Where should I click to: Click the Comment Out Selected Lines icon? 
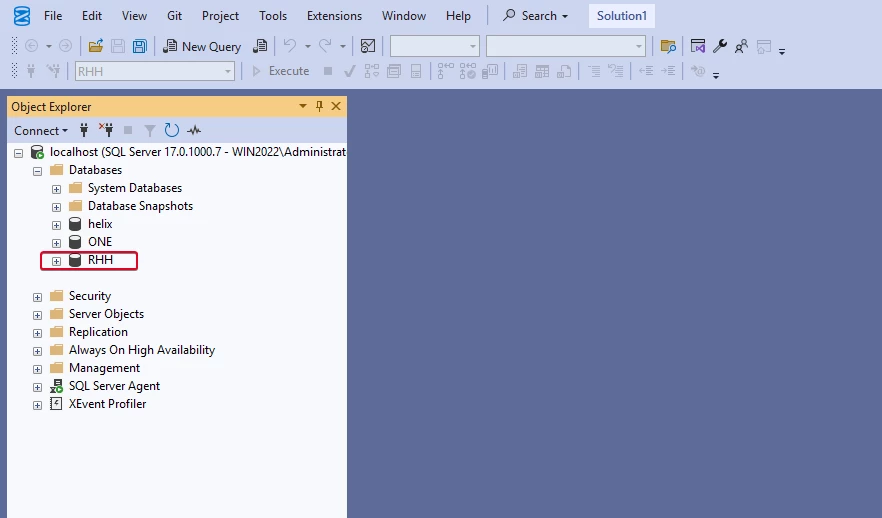(x=594, y=71)
